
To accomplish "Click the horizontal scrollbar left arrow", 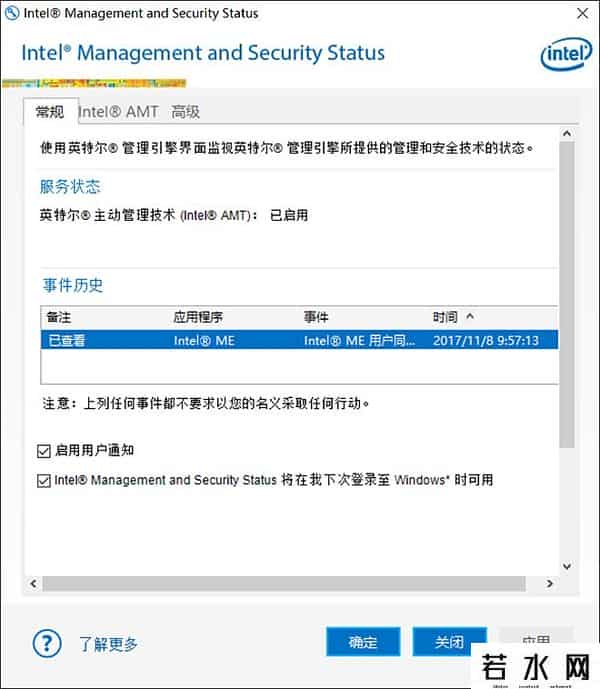I will [x=33, y=584].
